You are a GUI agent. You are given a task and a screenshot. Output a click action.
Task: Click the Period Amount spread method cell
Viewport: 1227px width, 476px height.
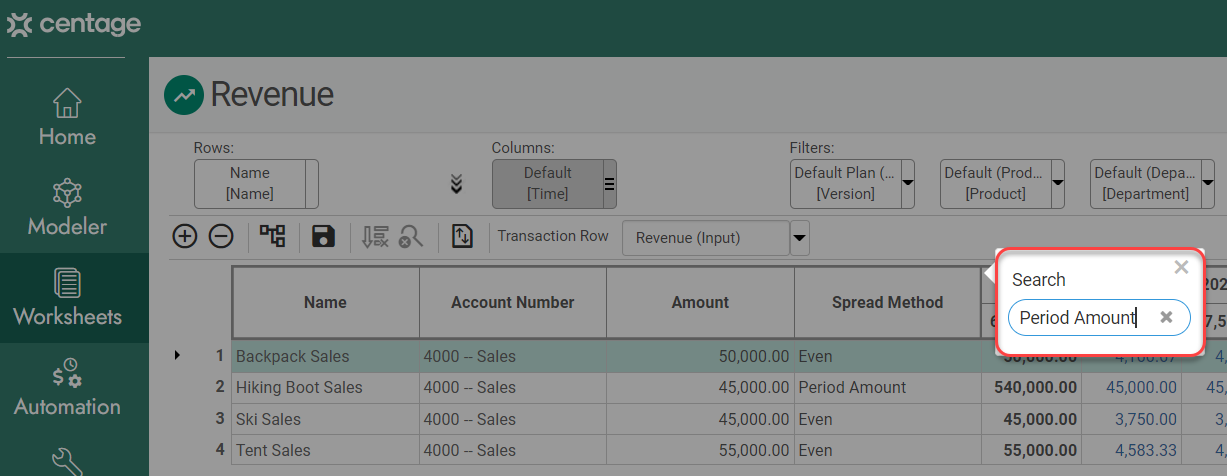click(887, 387)
